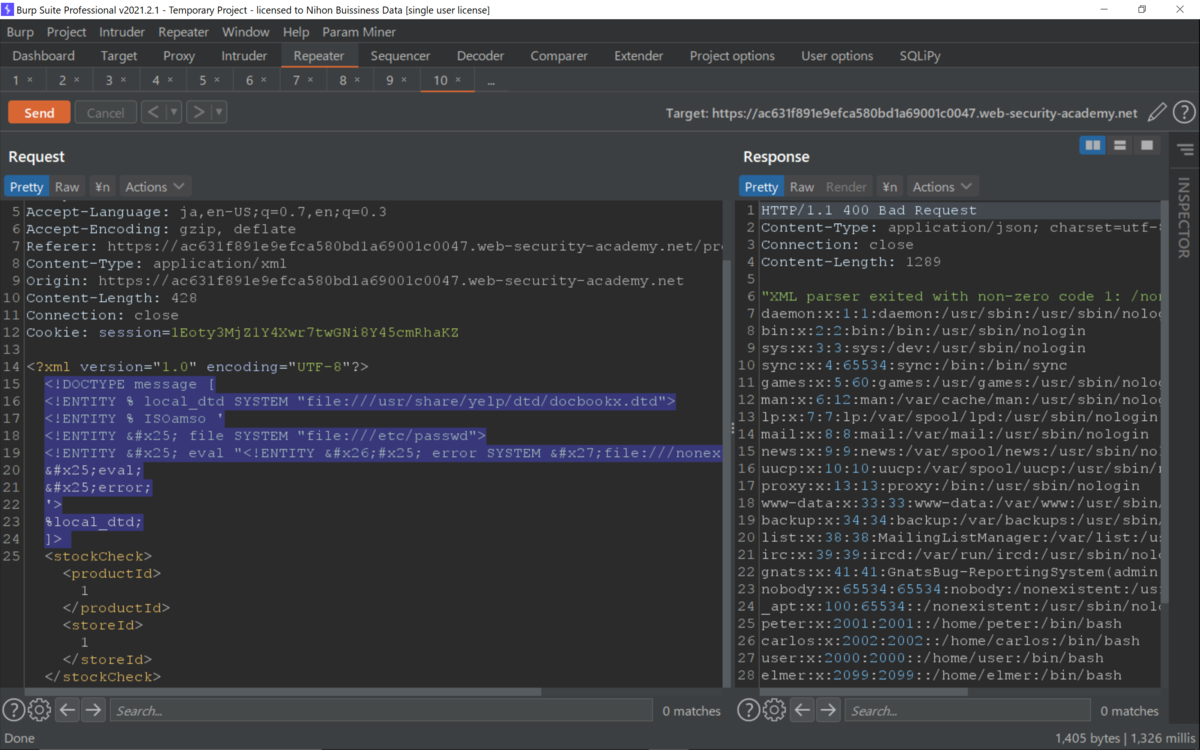Switch to side-by-side split layout icon
This screenshot has width=1200, height=750.
point(1093,146)
